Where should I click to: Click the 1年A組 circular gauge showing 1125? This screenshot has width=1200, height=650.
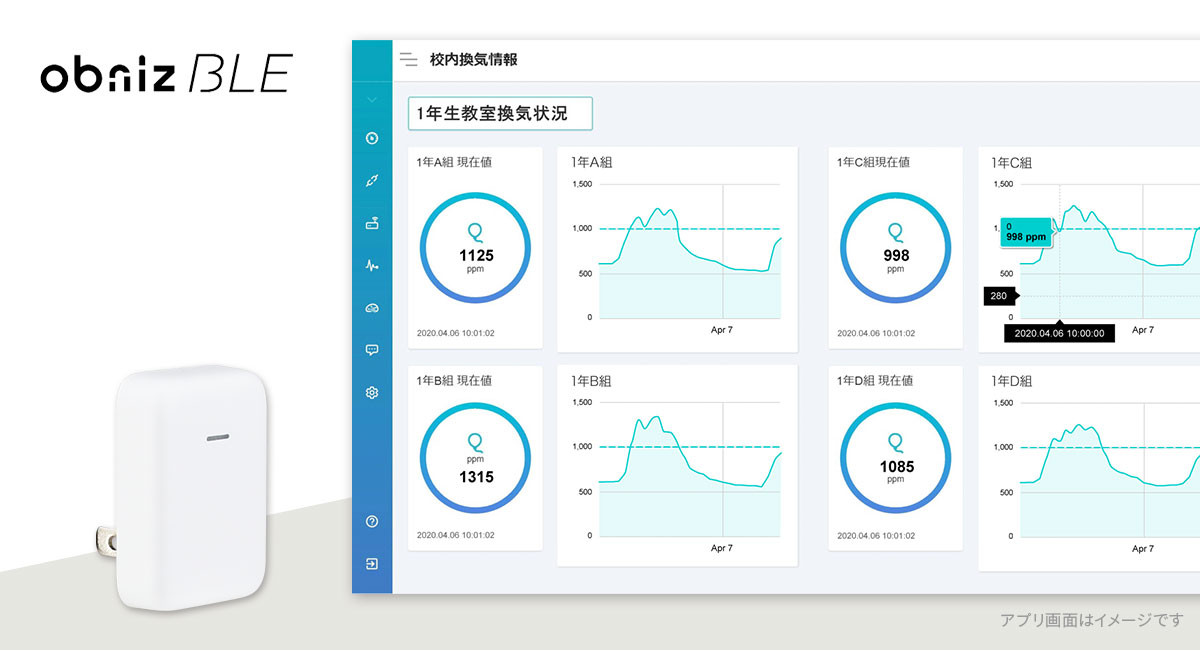point(476,247)
